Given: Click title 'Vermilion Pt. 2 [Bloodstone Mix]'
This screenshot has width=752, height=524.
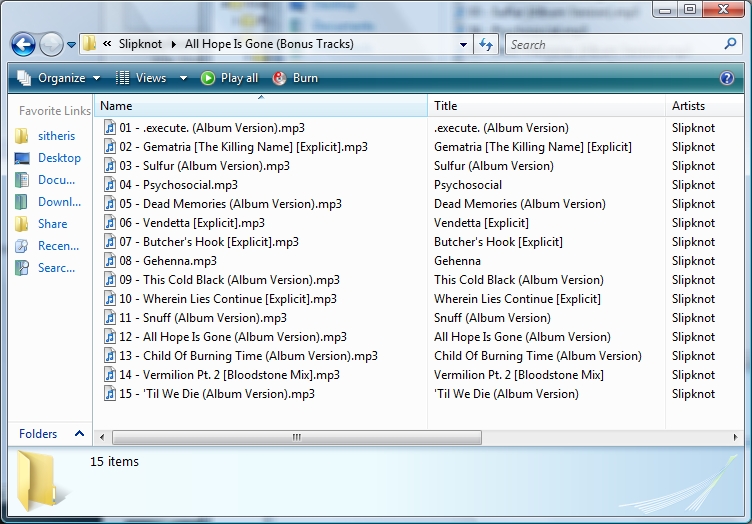Looking at the screenshot, I should [x=519, y=375].
